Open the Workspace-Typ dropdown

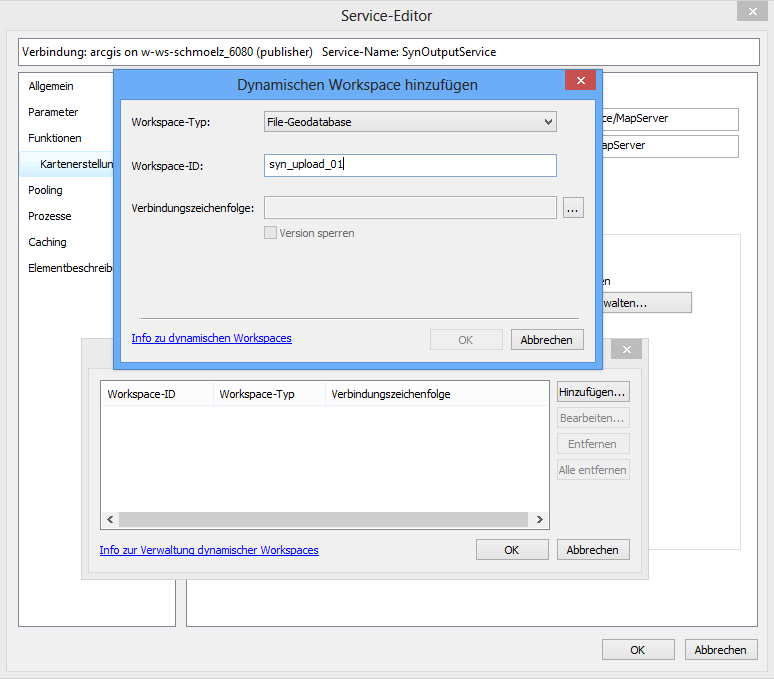[409, 122]
